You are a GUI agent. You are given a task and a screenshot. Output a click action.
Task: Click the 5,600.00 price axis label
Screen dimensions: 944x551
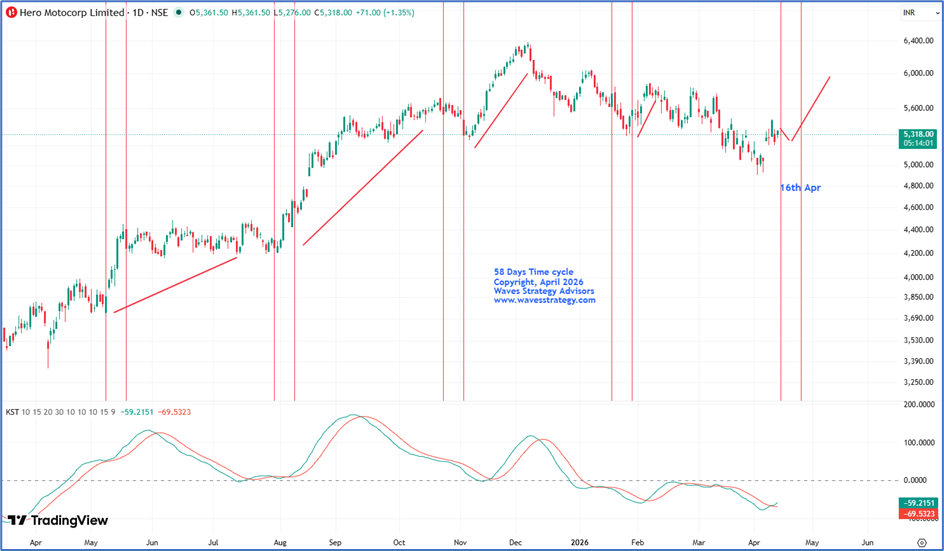(x=917, y=108)
